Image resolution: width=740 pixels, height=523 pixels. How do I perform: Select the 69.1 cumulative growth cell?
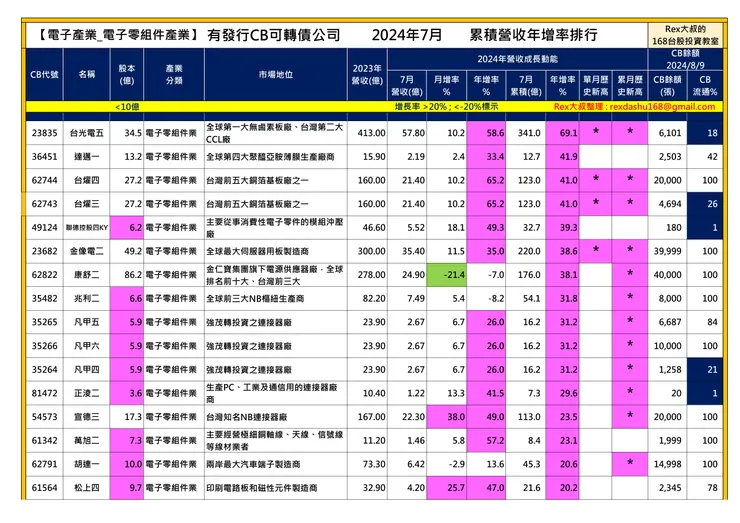pos(562,133)
